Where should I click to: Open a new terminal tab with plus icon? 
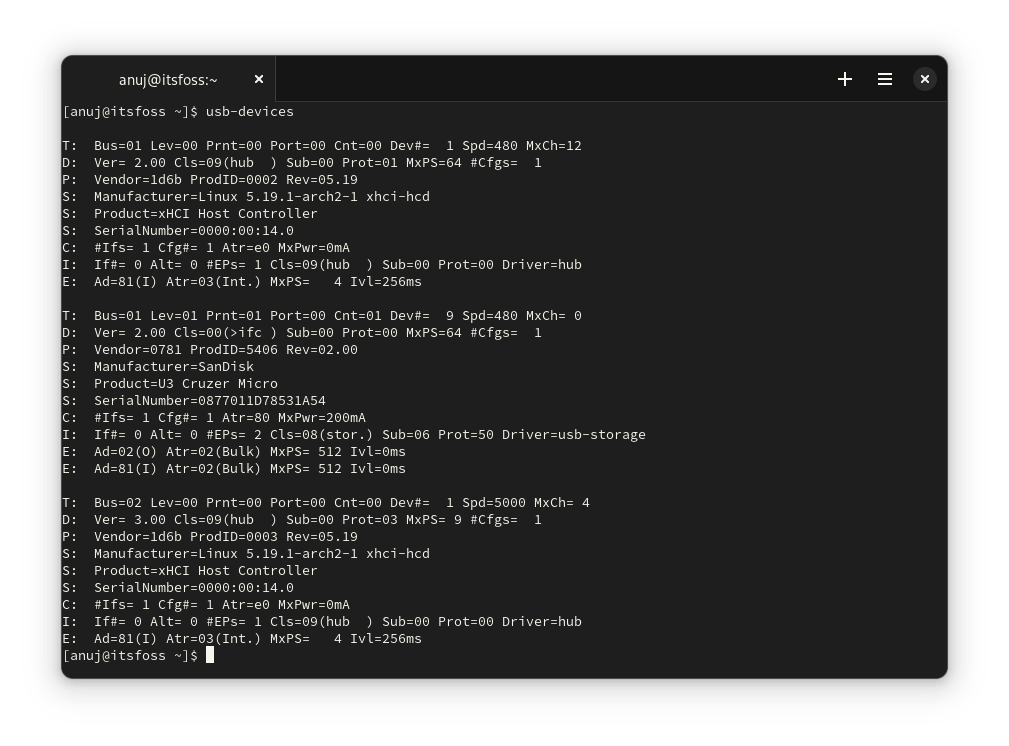pos(845,79)
